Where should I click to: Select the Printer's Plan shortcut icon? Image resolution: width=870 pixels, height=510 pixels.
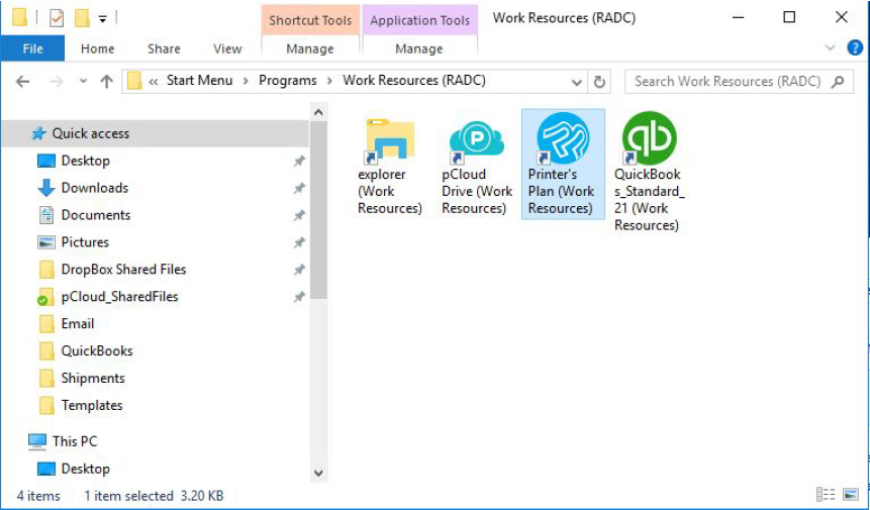coord(563,139)
